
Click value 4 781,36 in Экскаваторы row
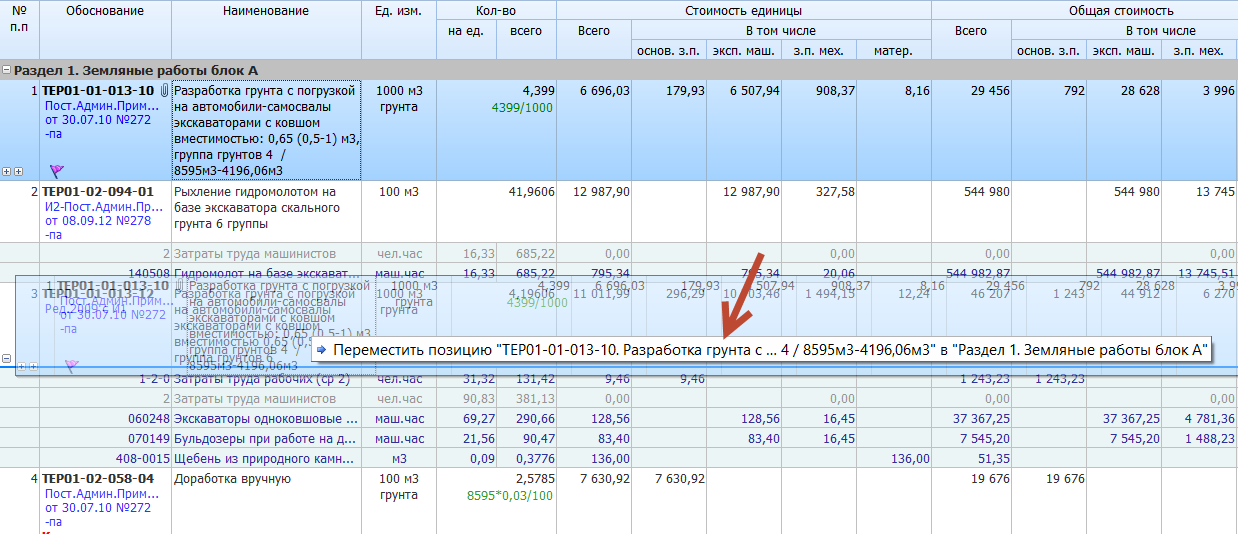pos(1208,418)
